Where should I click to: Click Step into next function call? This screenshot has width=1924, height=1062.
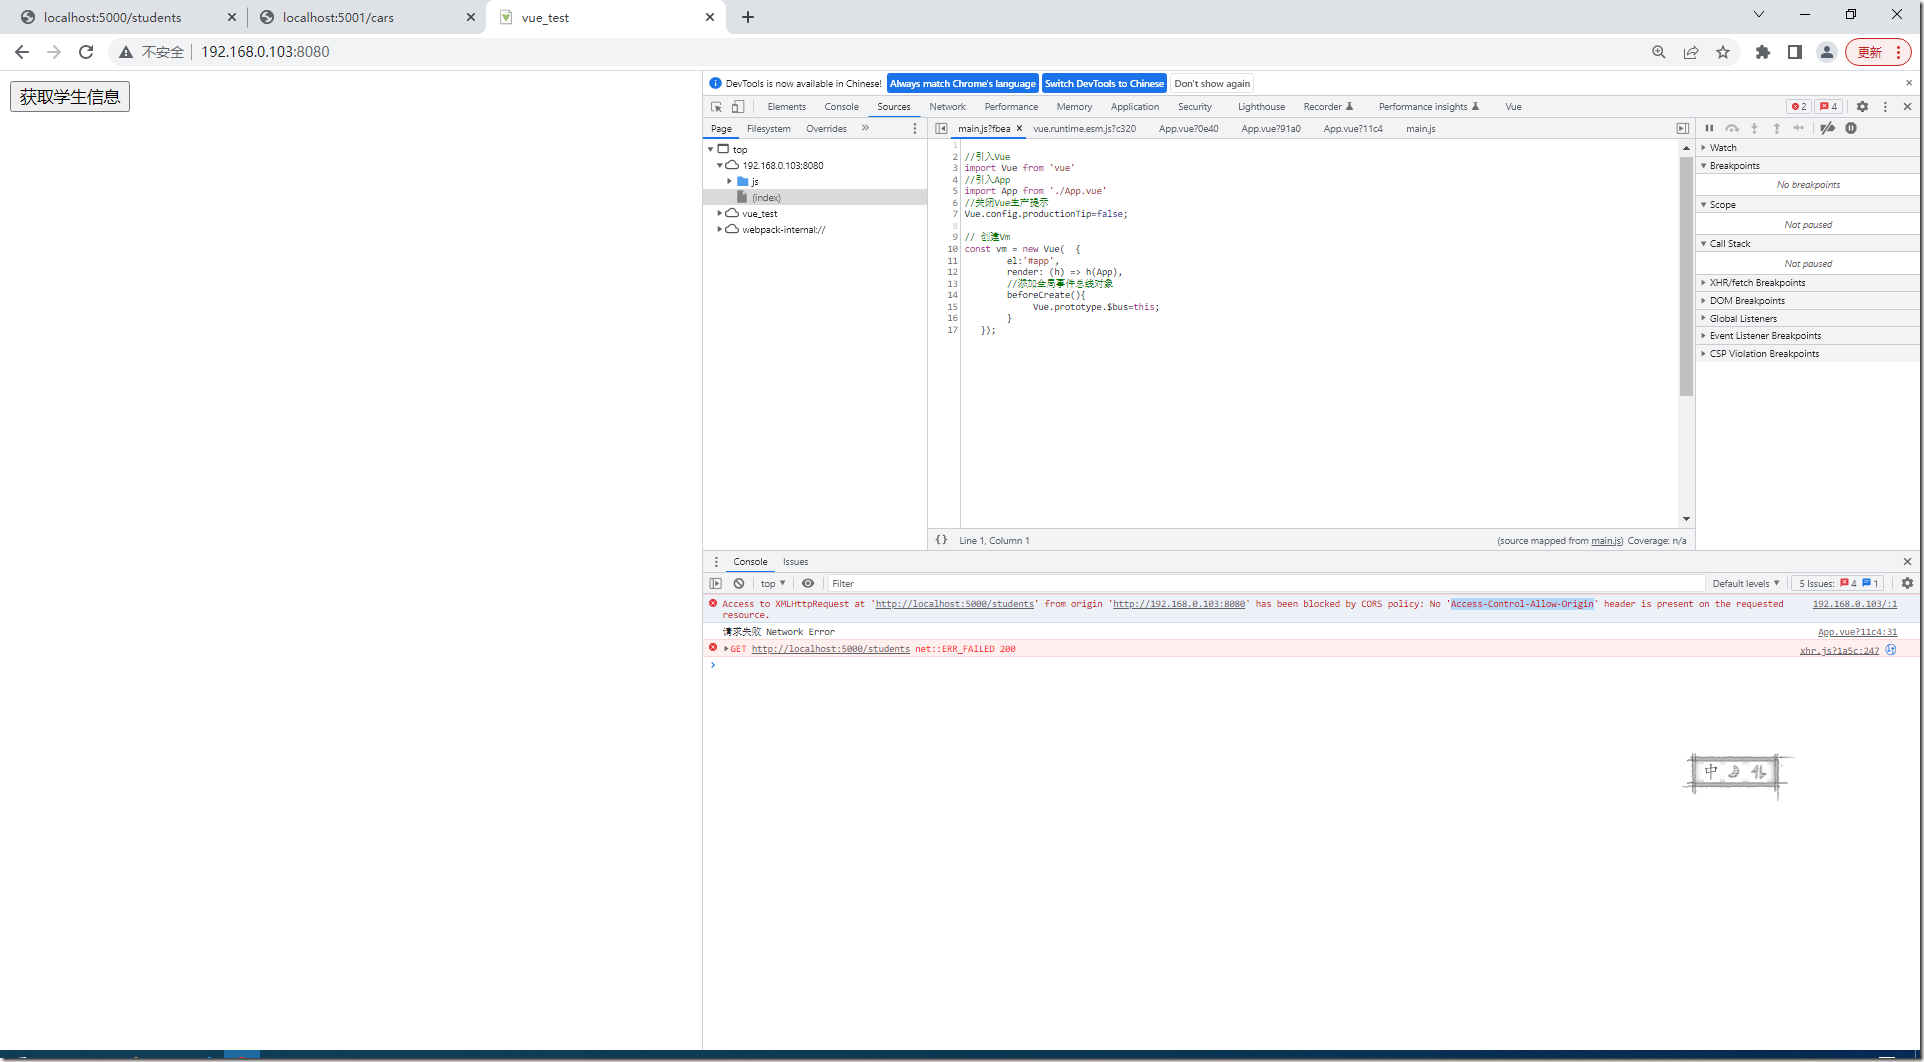pos(1754,128)
